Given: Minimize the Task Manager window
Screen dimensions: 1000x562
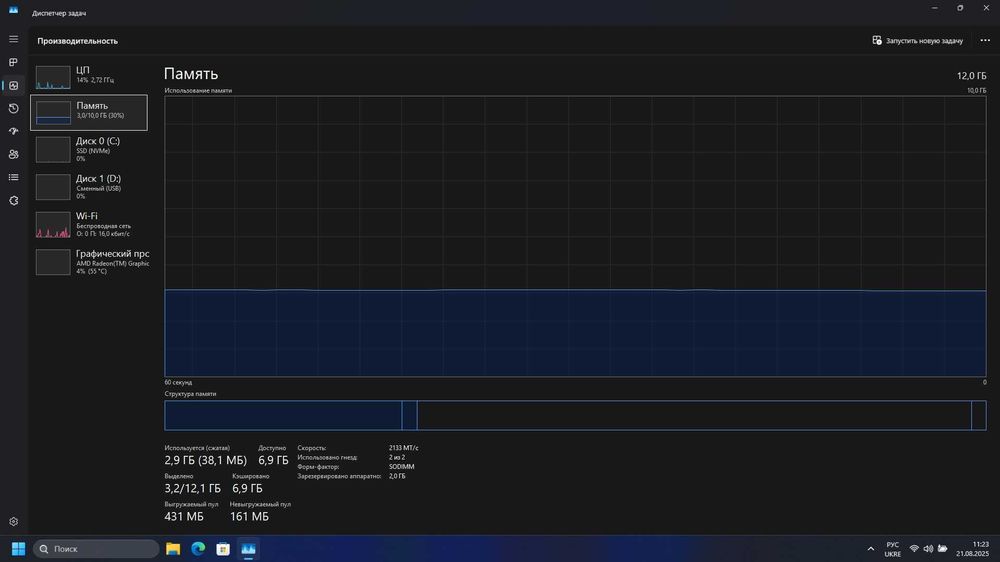Looking at the screenshot, I should [934, 8].
